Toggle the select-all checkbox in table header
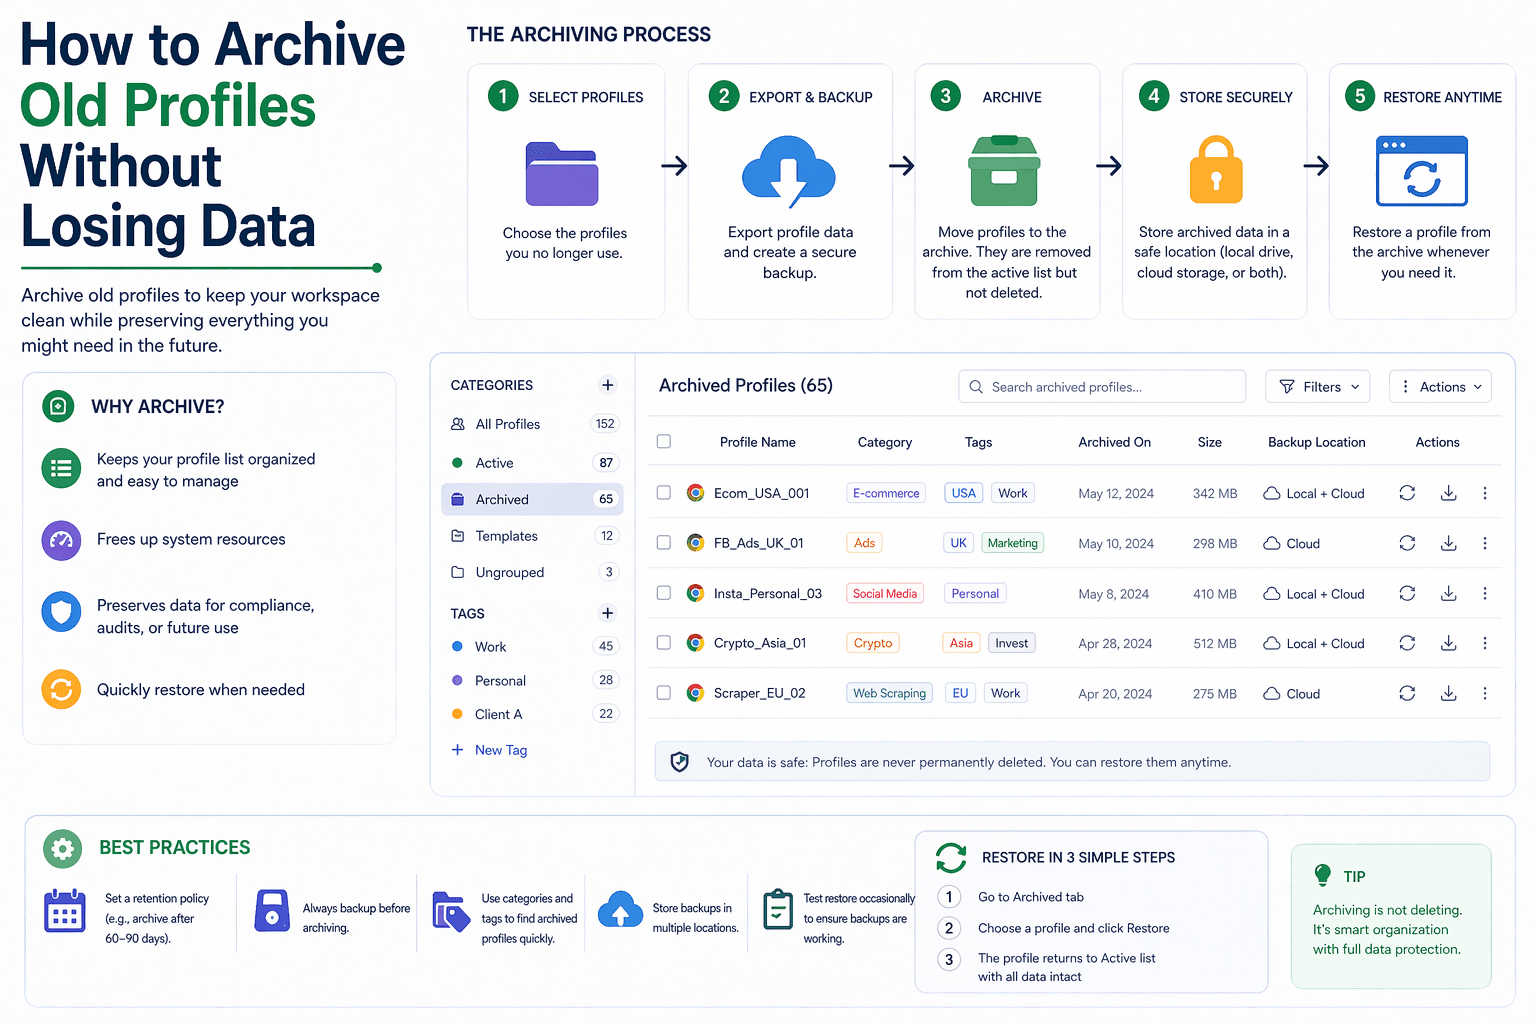Screen dimensions: 1536x1024 pyautogui.click(x=664, y=441)
